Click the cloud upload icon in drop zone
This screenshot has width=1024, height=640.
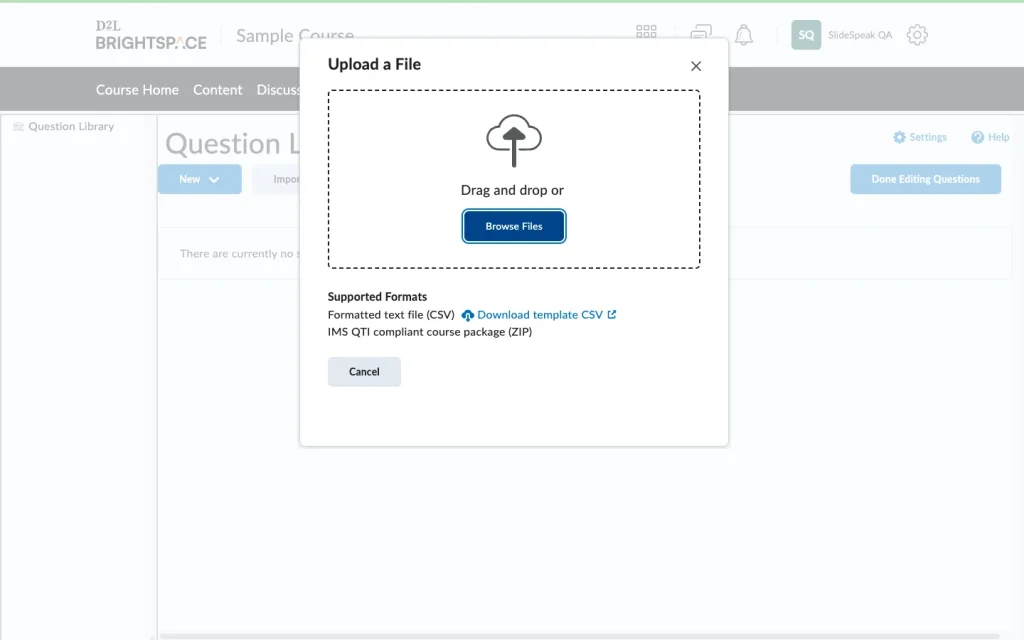click(x=513, y=140)
